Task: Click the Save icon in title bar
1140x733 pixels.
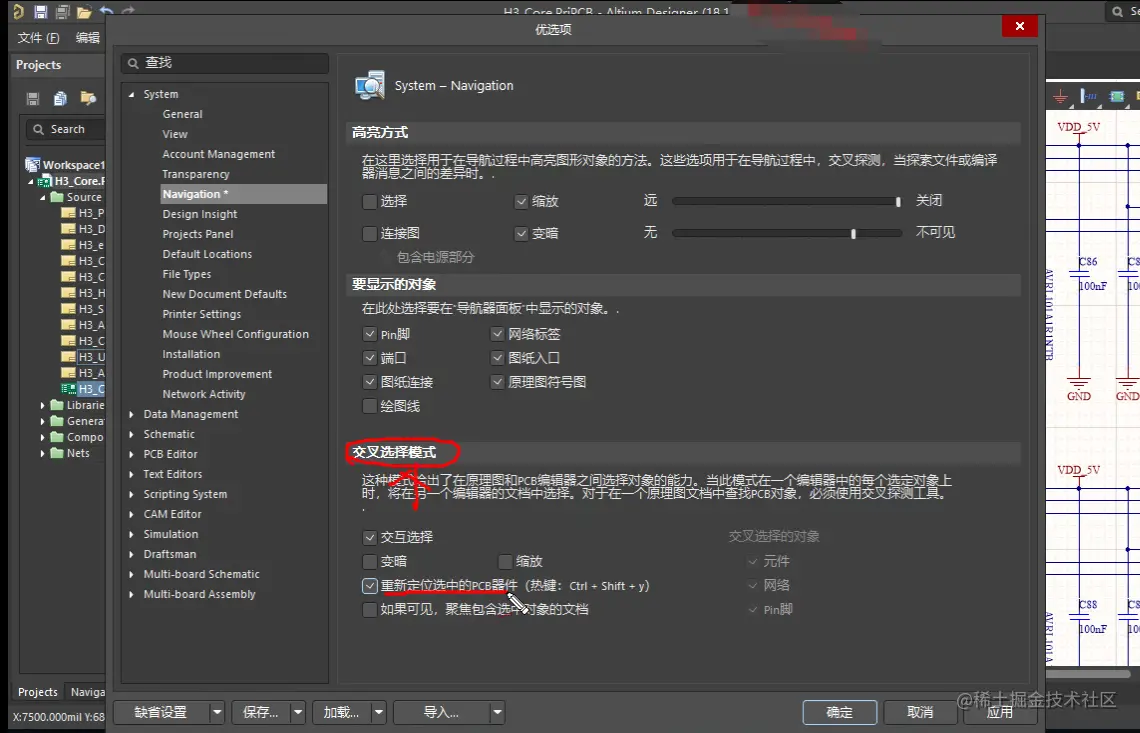Action: coord(41,11)
